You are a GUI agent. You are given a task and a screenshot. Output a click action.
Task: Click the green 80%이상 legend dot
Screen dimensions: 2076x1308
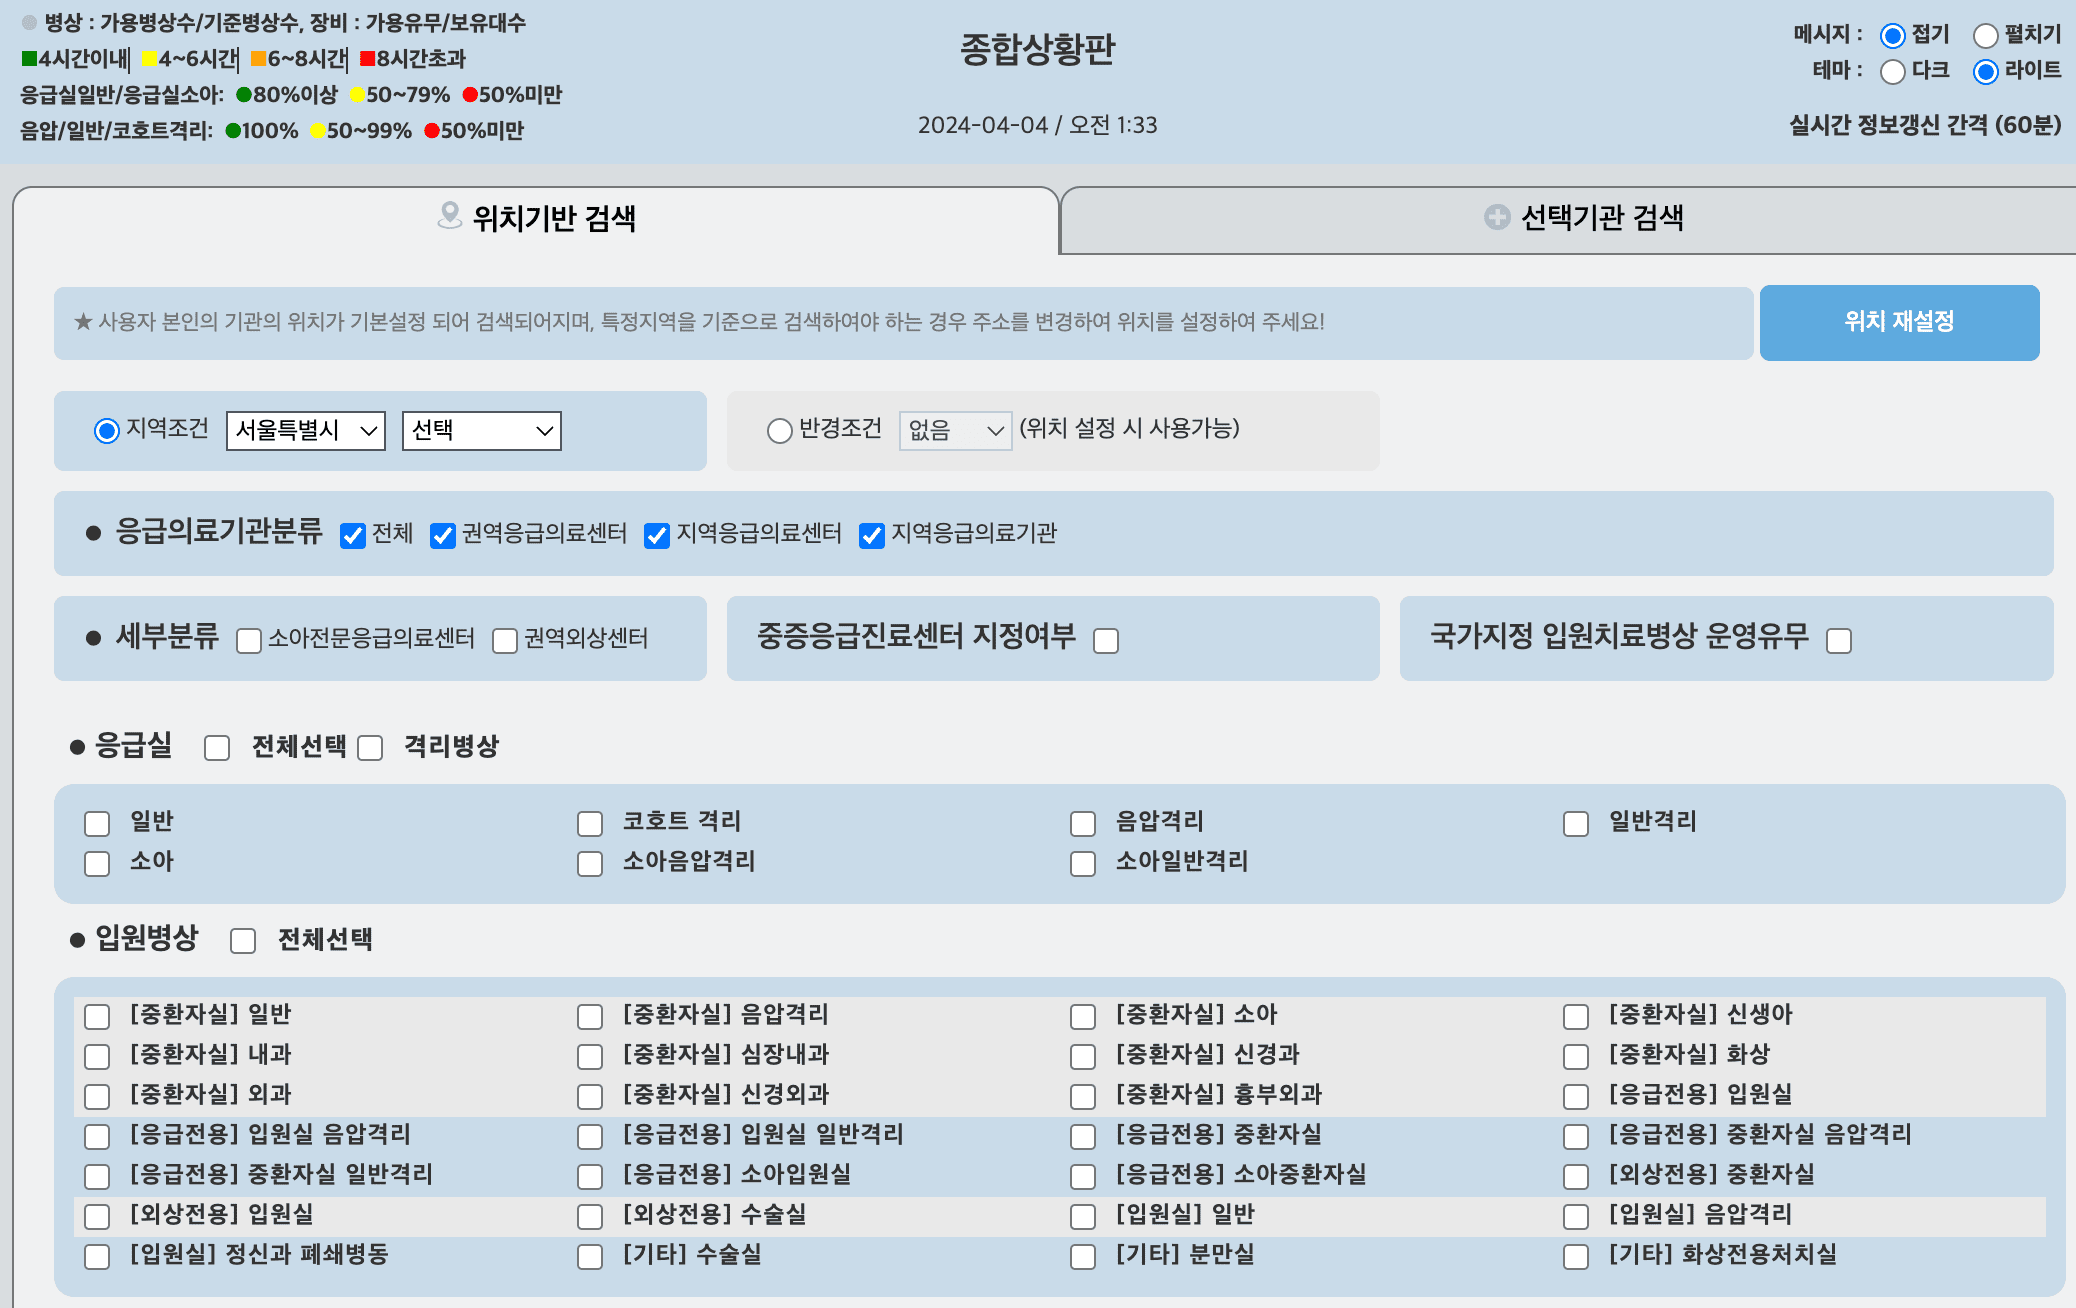pyautogui.click(x=243, y=95)
